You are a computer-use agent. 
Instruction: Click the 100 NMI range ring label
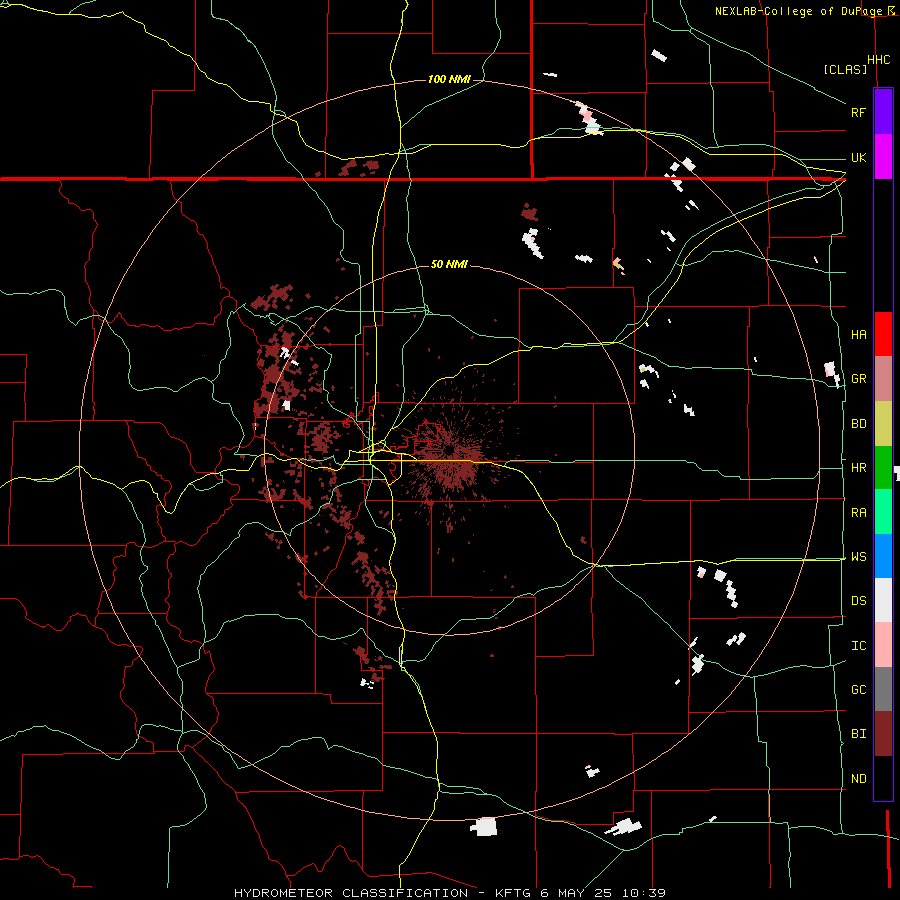pos(449,79)
